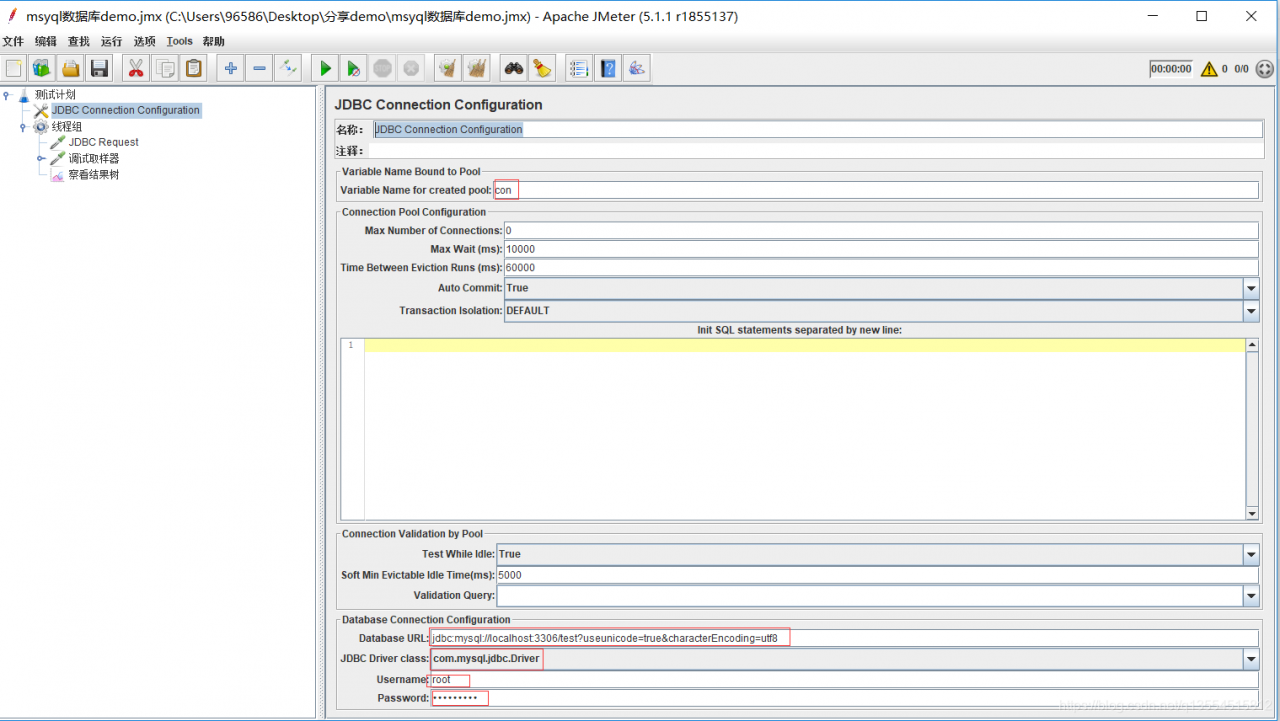
Task: Click the Save floppy disk icon
Action: [99, 68]
